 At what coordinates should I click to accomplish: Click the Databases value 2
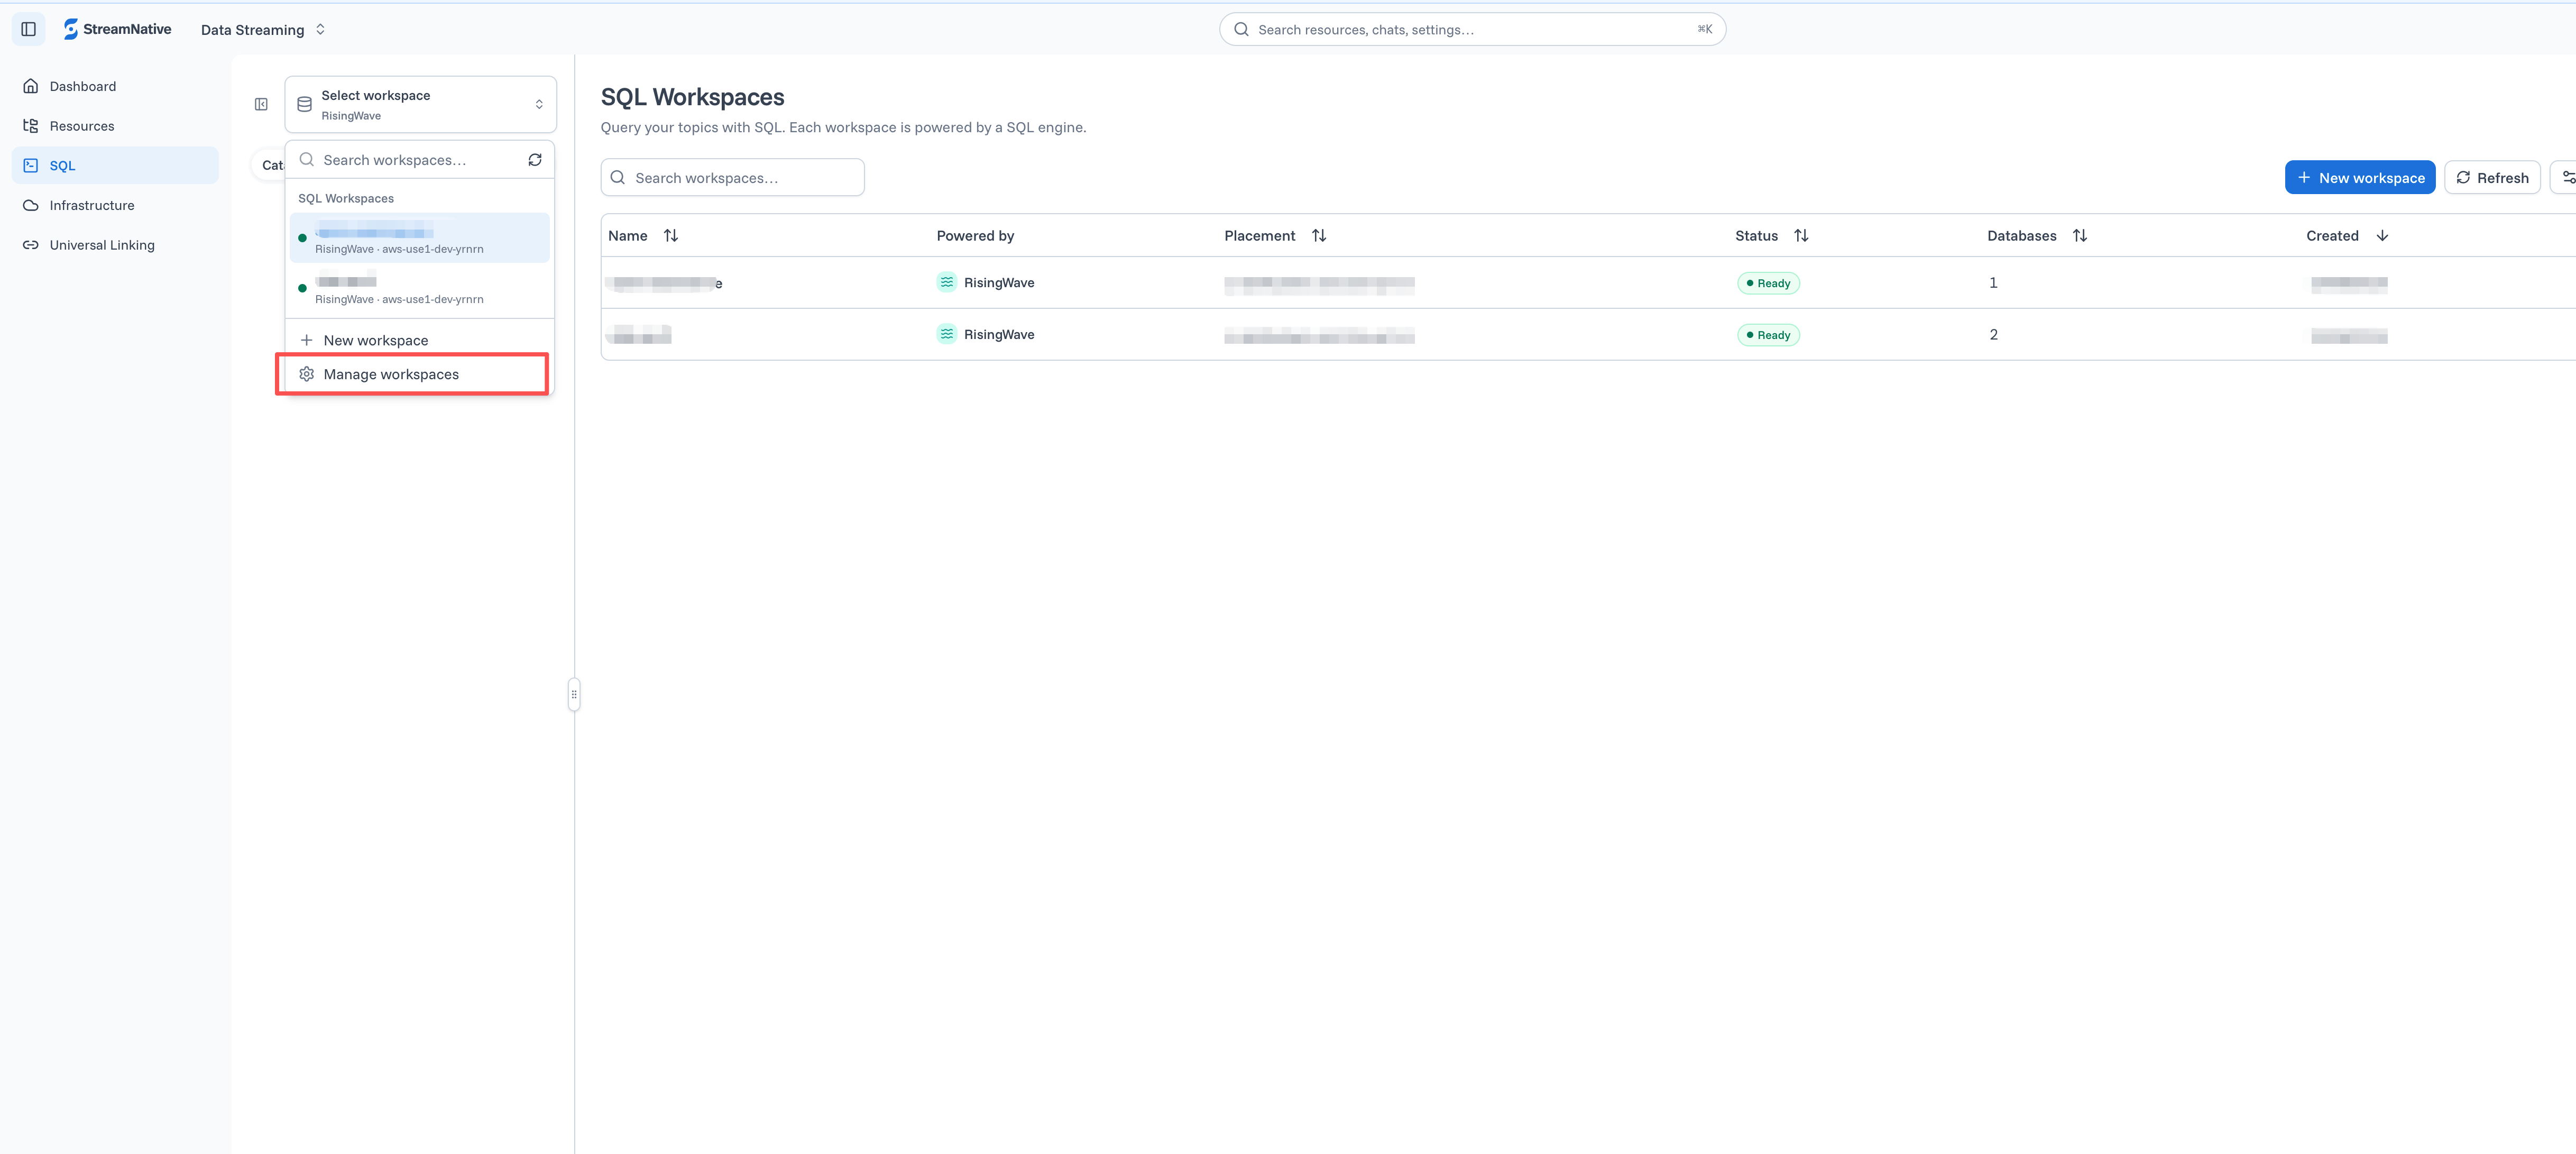pos(1993,335)
